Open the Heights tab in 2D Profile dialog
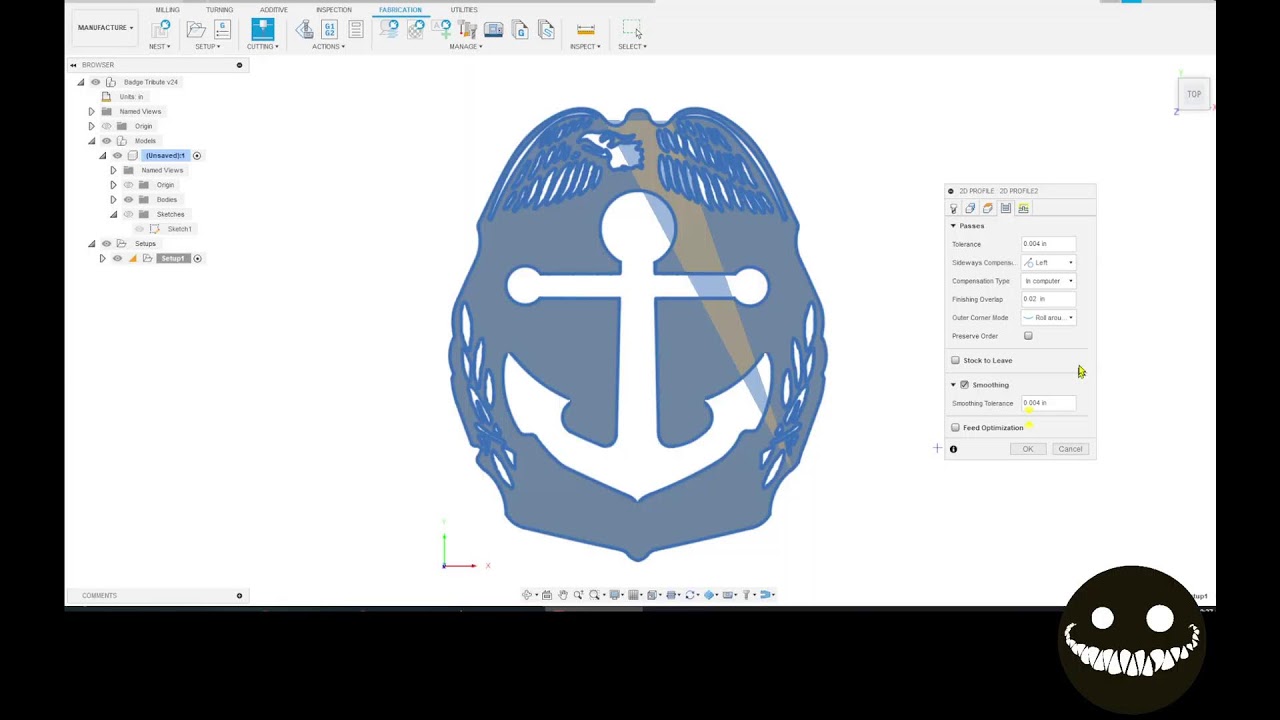1280x720 pixels. (988, 208)
